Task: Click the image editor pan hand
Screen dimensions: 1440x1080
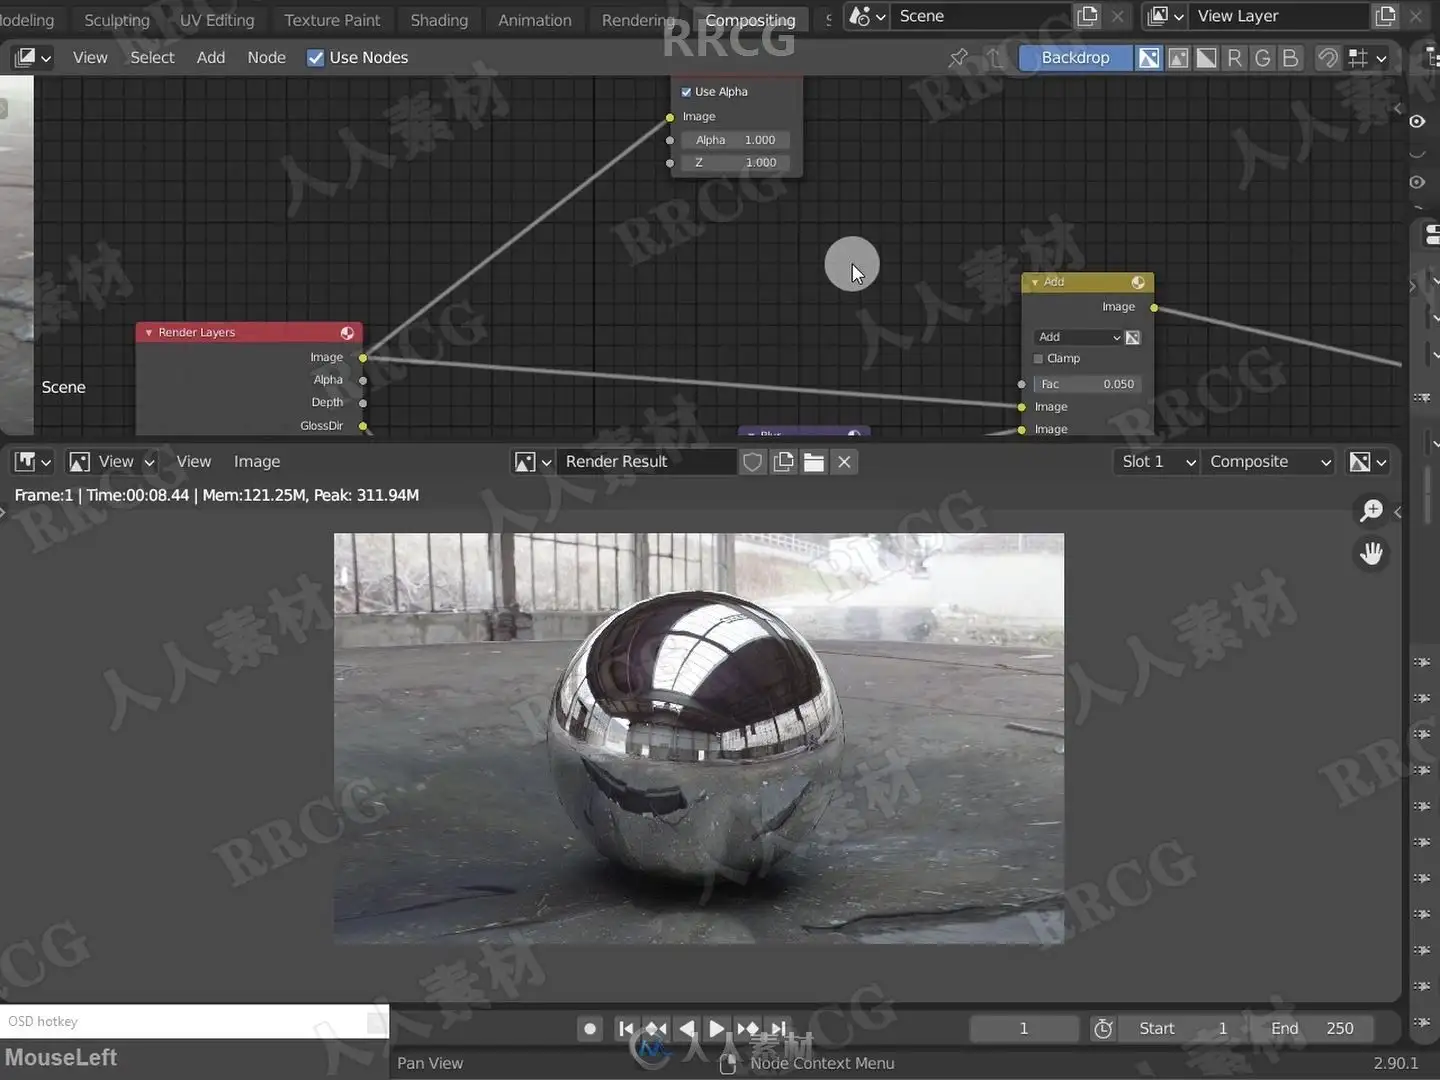Action: [x=1372, y=553]
